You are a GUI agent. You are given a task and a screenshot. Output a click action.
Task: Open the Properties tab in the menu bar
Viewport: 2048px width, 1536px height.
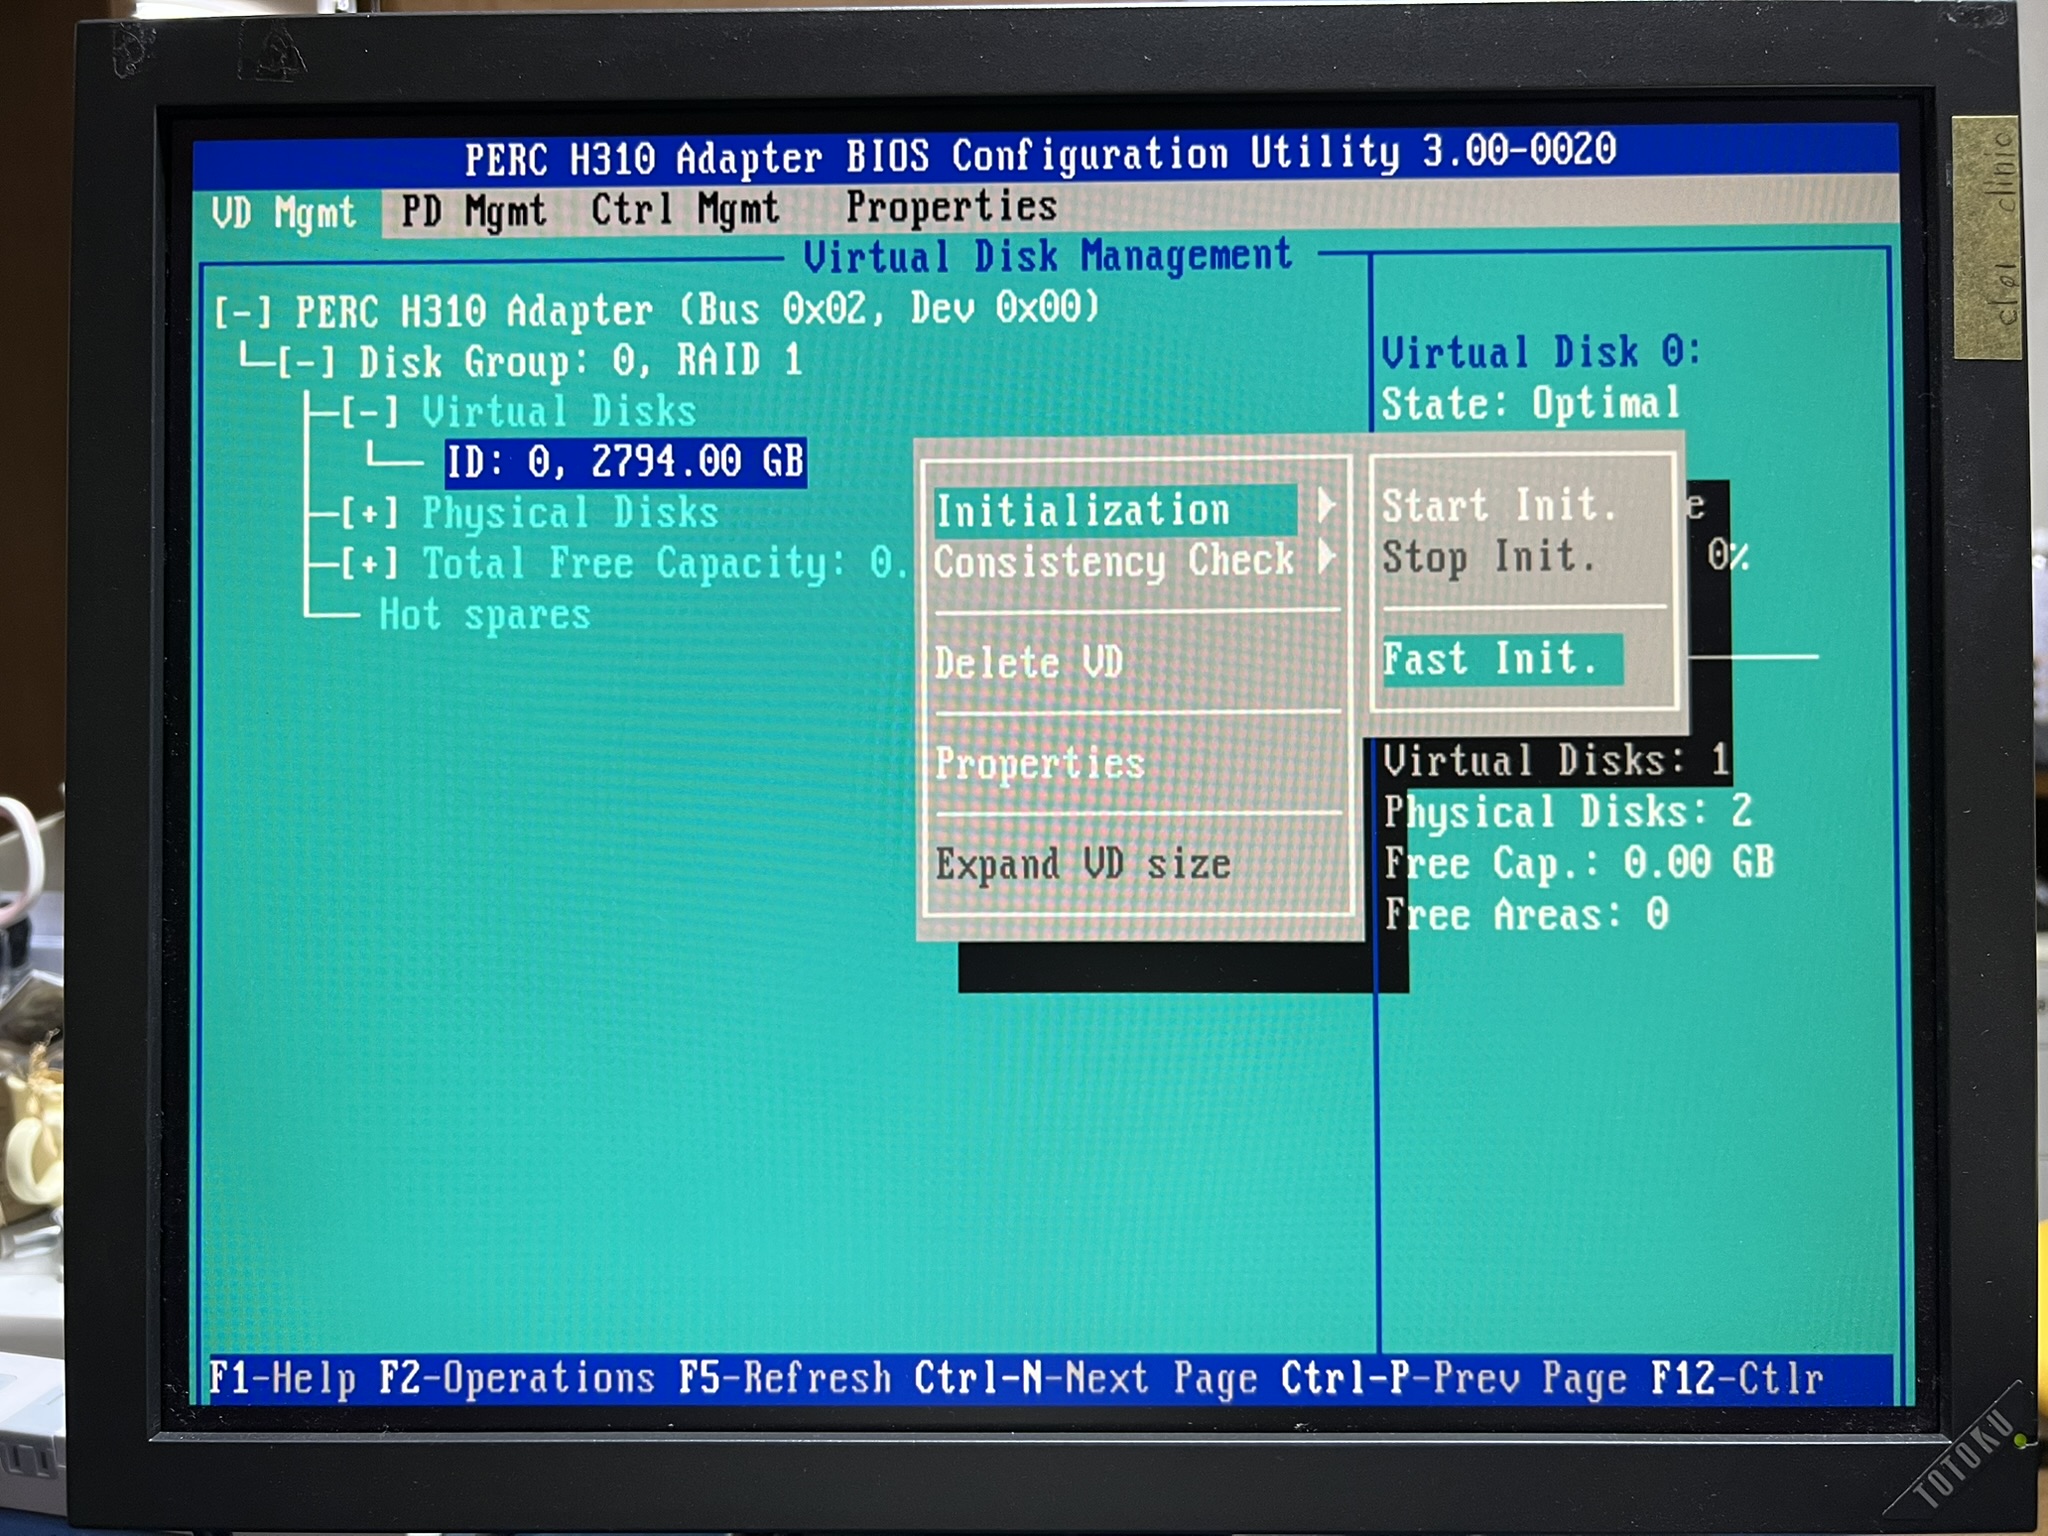(951, 207)
